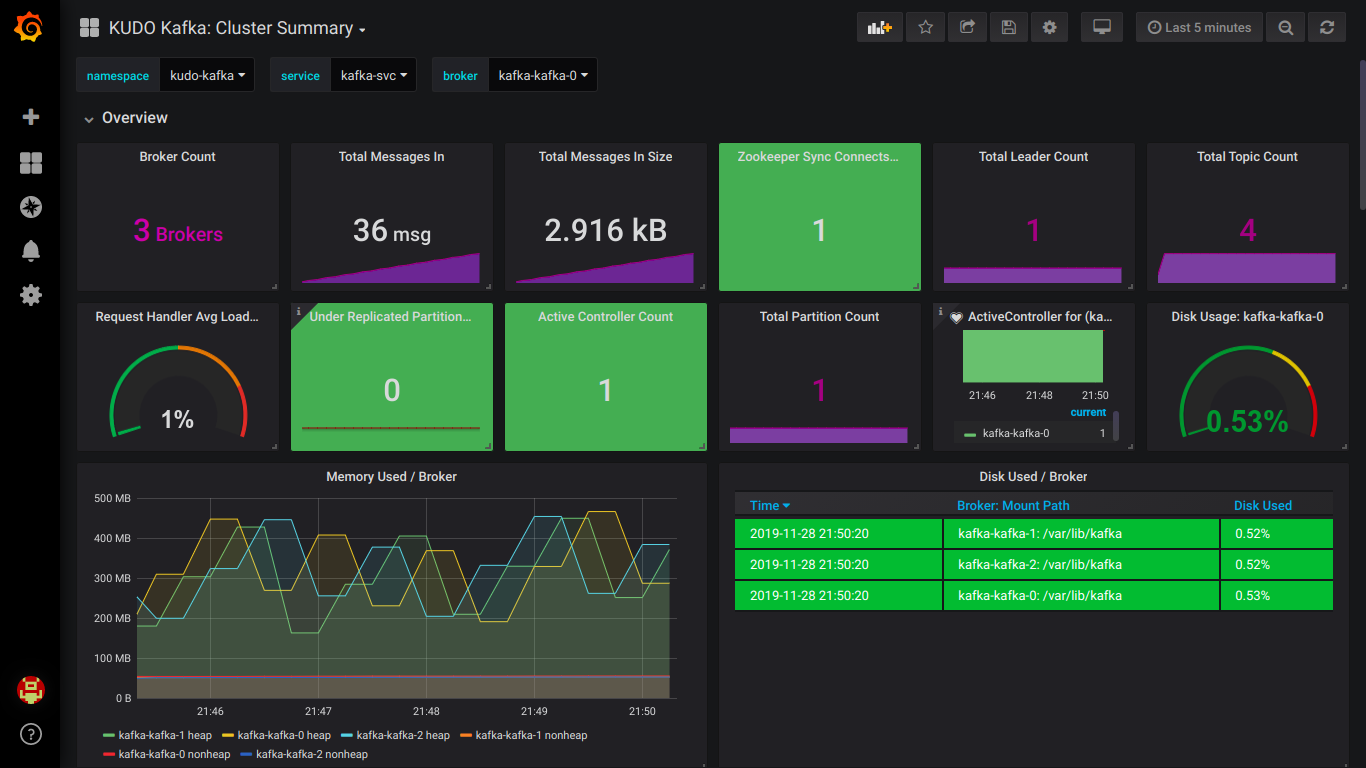Image resolution: width=1366 pixels, height=768 pixels.
Task: Open the Disk Usage: kafka-kafka-0 panel menu
Action: 1247,317
